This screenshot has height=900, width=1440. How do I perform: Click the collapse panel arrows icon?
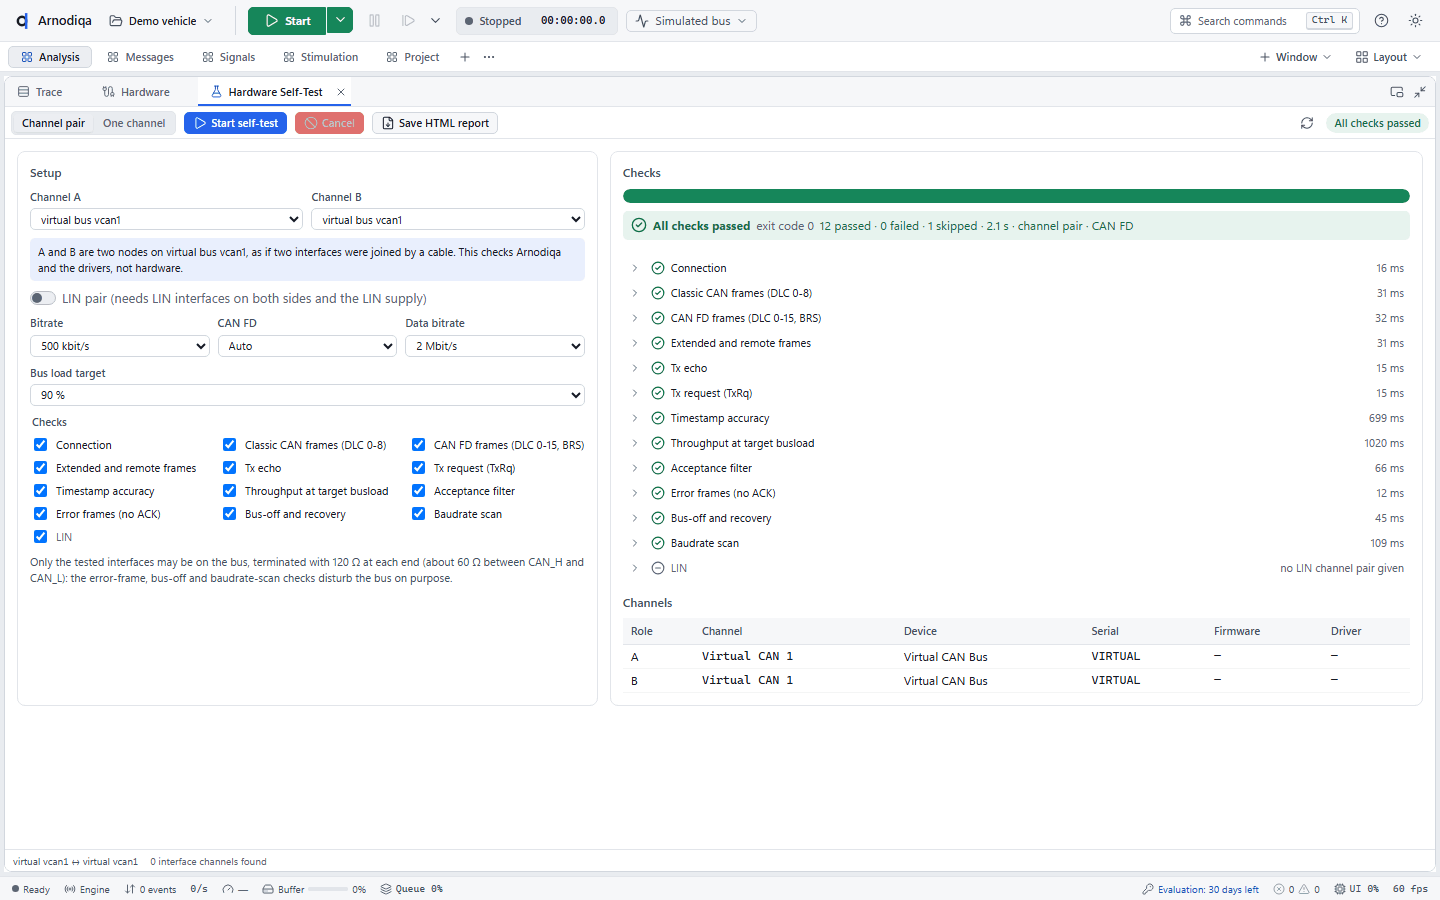pyautogui.click(x=1420, y=92)
